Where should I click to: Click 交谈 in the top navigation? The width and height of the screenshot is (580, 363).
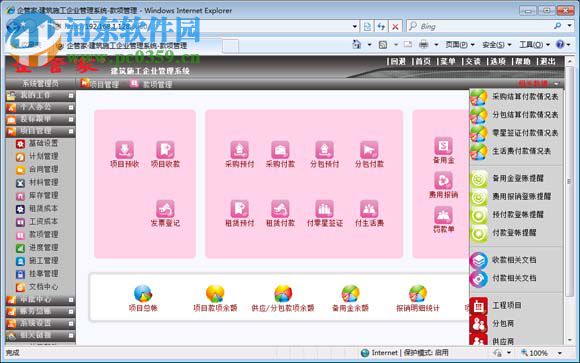tap(472, 62)
